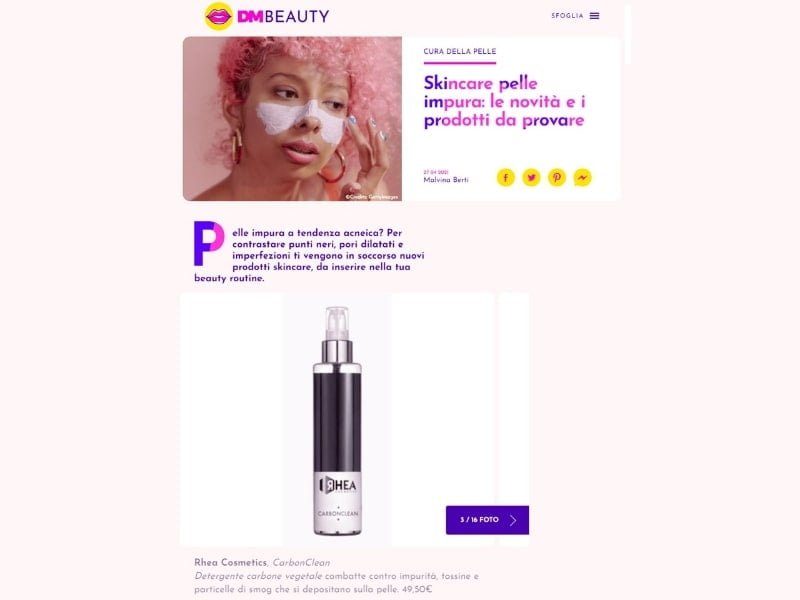Open the article headline Skincare pelle impura
This screenshot has width=800, height=600.
505,102
